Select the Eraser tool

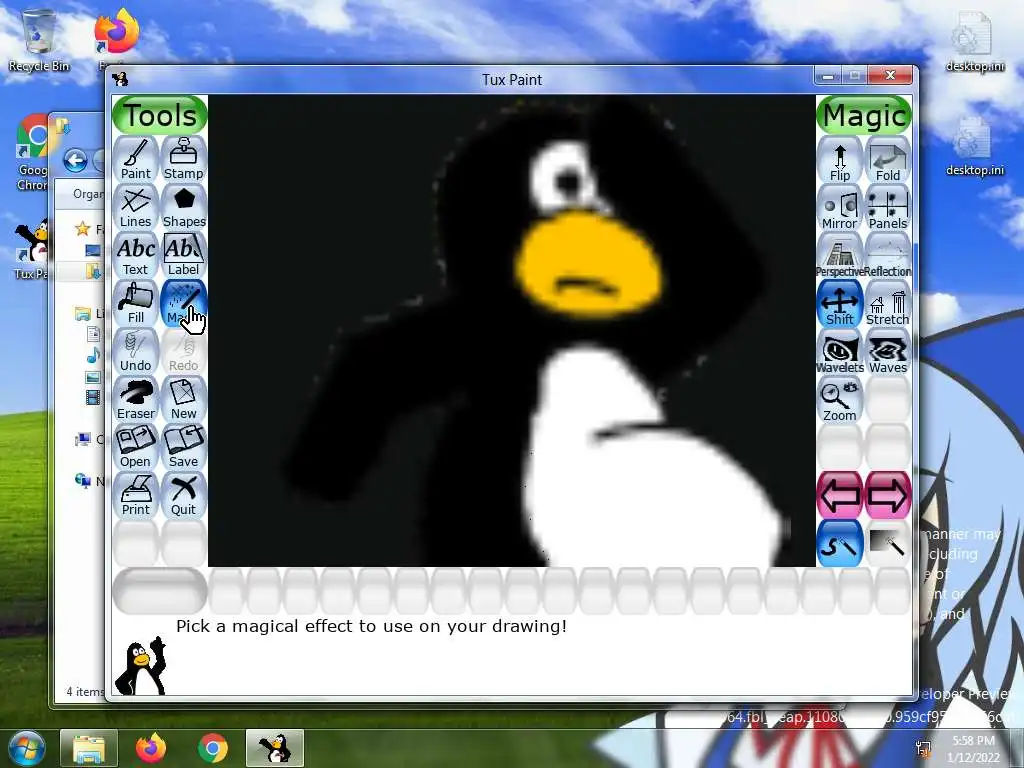coord(136,399)
